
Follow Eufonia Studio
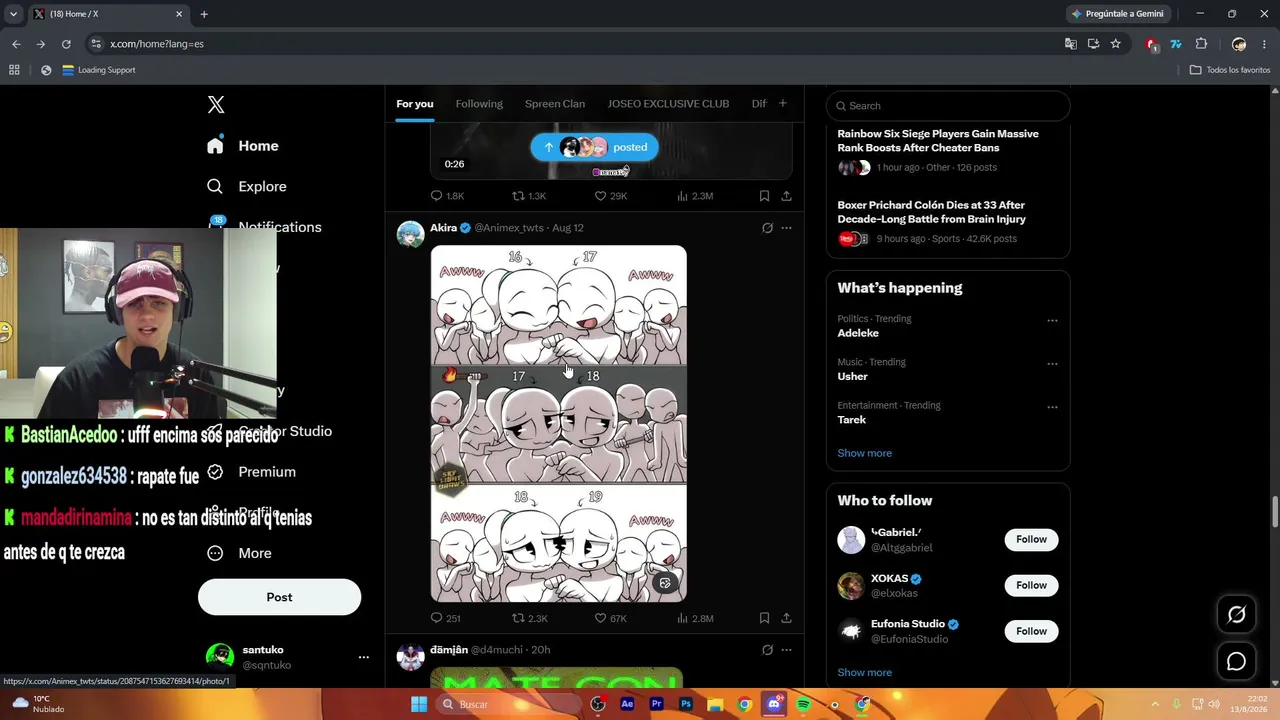(1031, 631)
